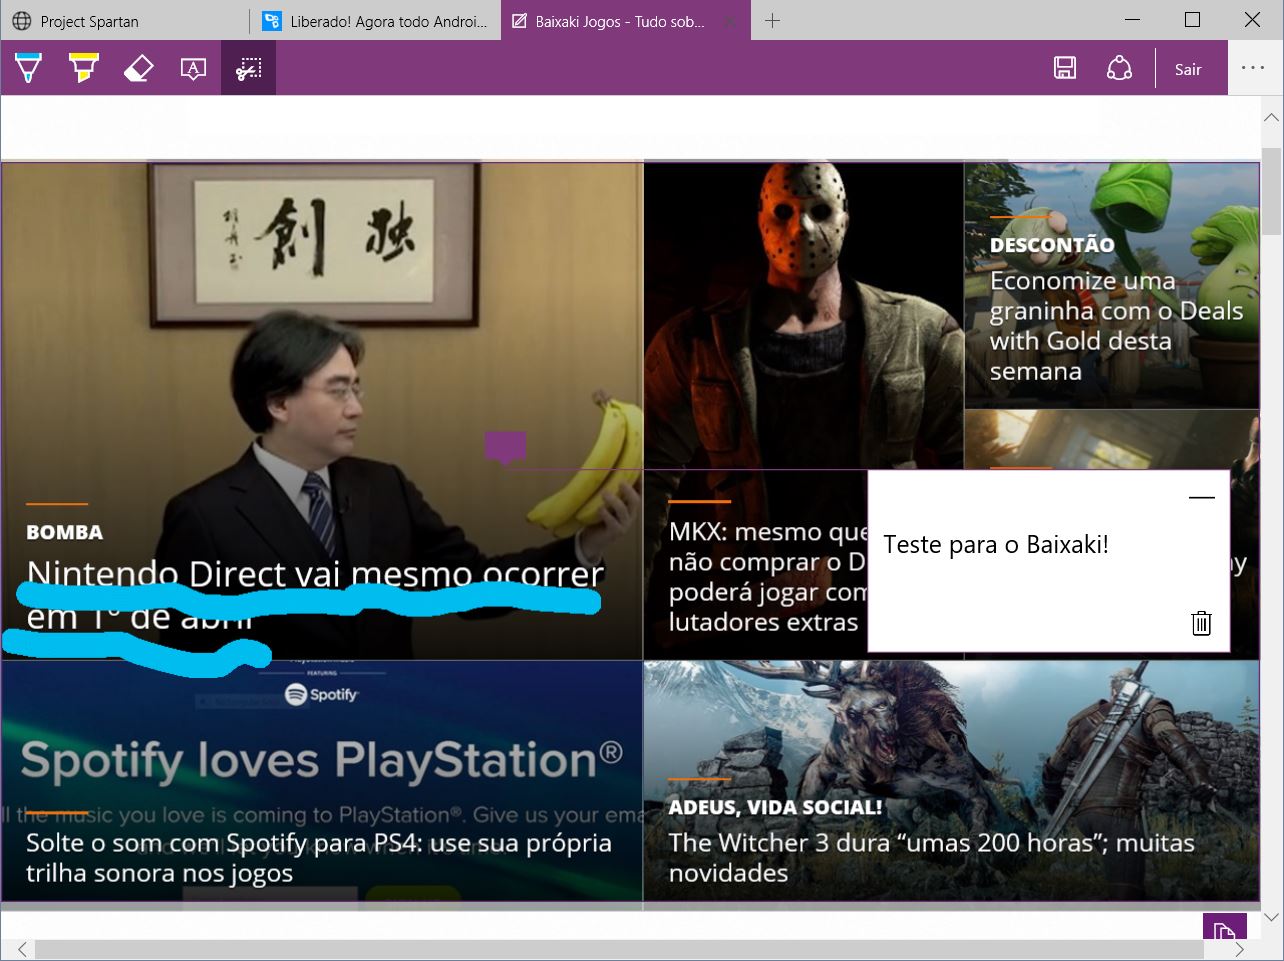1284x961 pixels.
Task: Click the purple copy button at bottom right
Action: pyautogui.click(x=1224, y=928)
